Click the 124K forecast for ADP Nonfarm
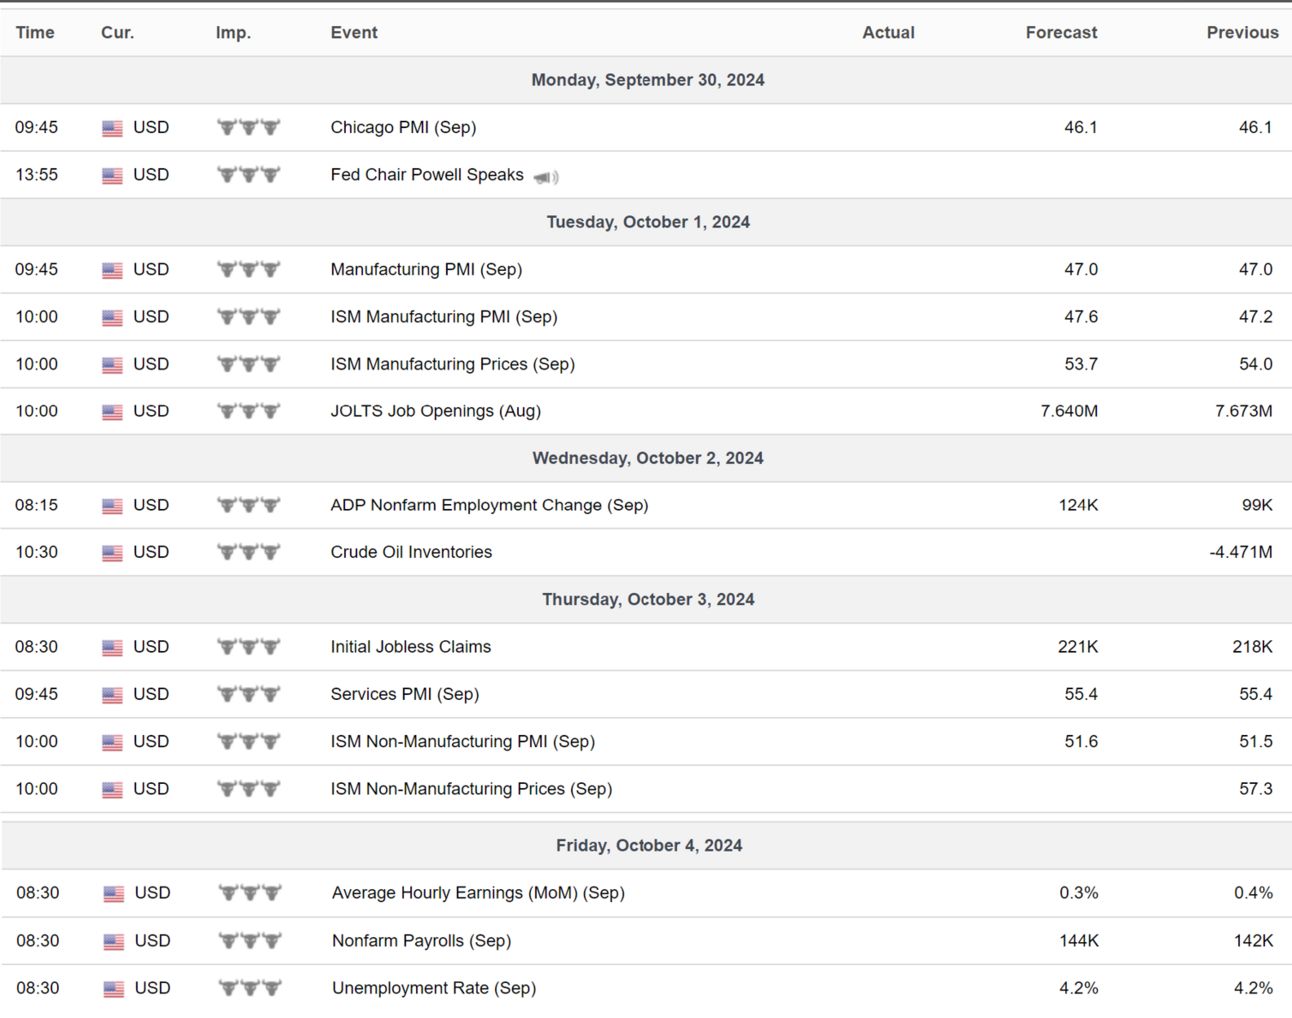 (x=1077, y=504)
